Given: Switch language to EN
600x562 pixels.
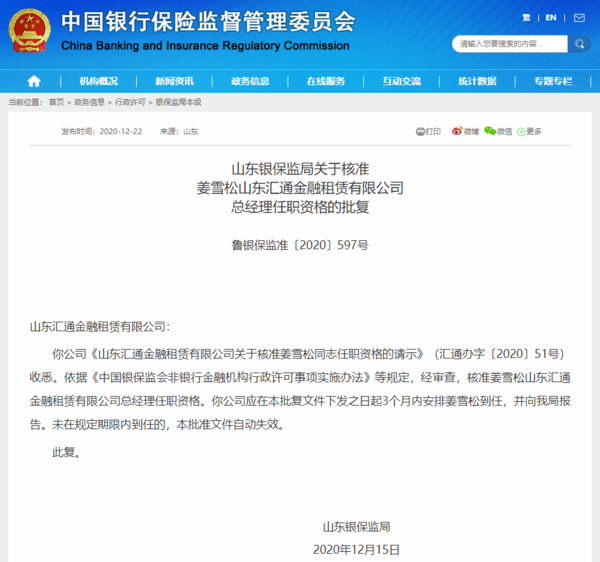Looking at the screenshot, I should pos(550,18).
